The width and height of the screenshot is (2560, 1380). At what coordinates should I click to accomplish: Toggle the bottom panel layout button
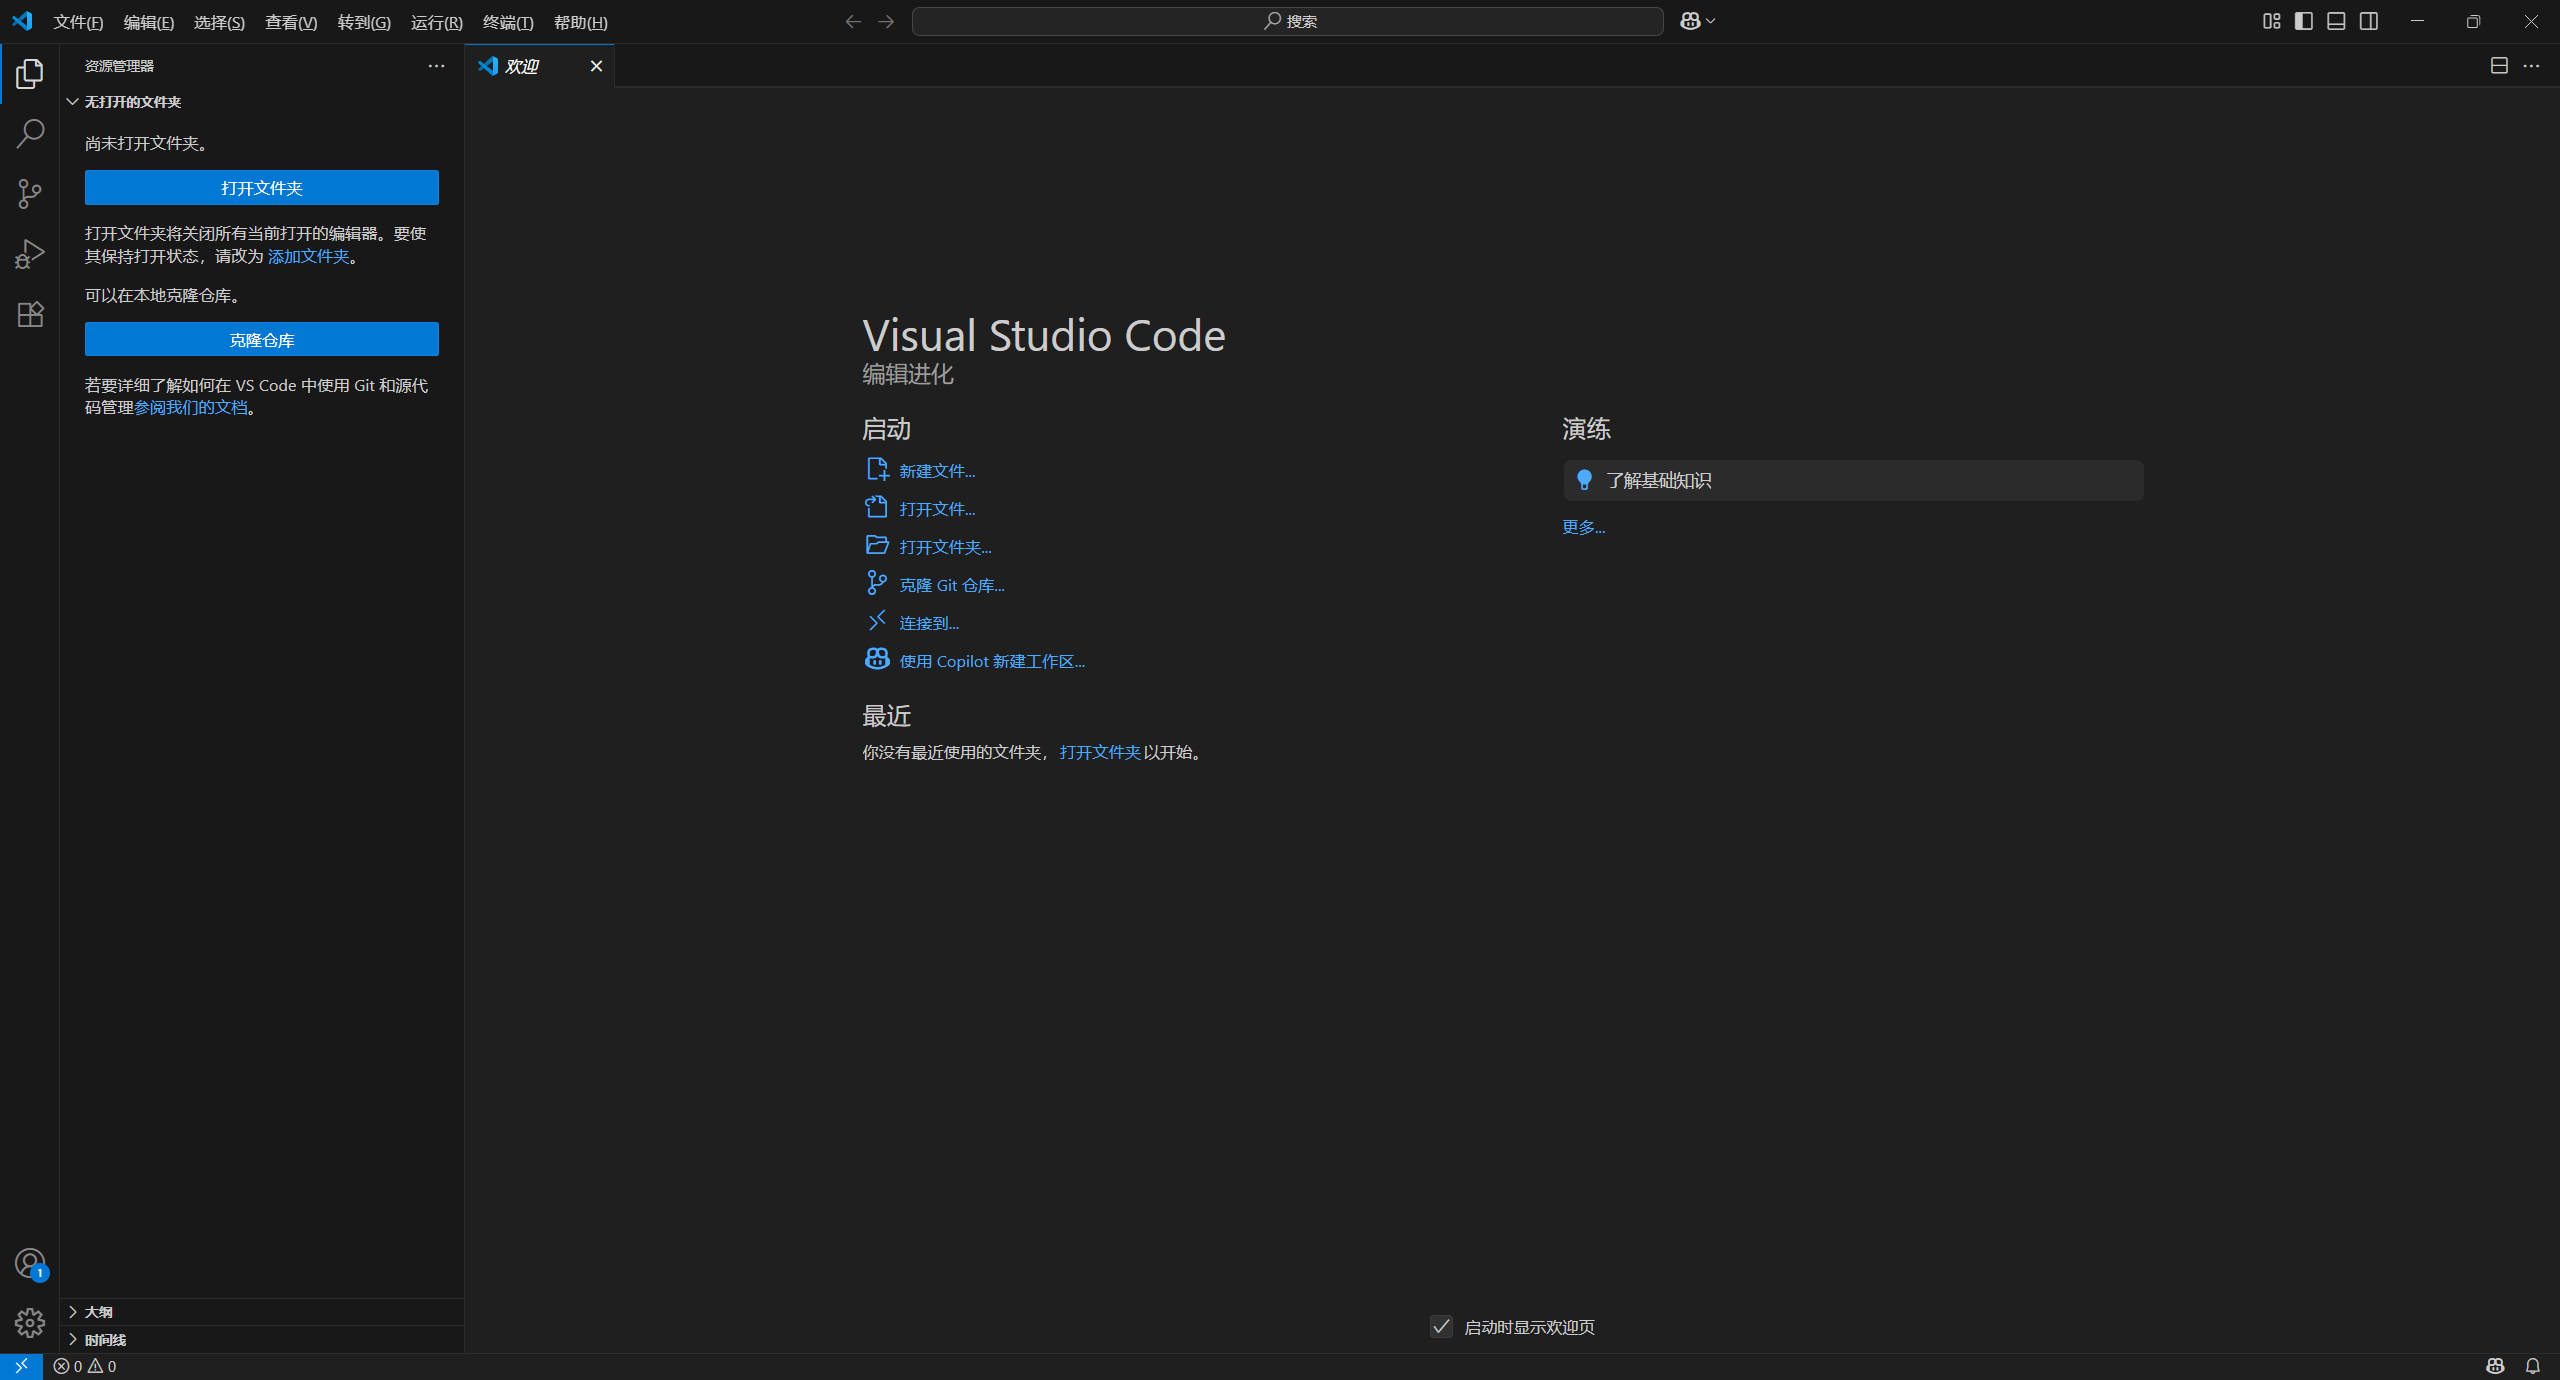2336,21
